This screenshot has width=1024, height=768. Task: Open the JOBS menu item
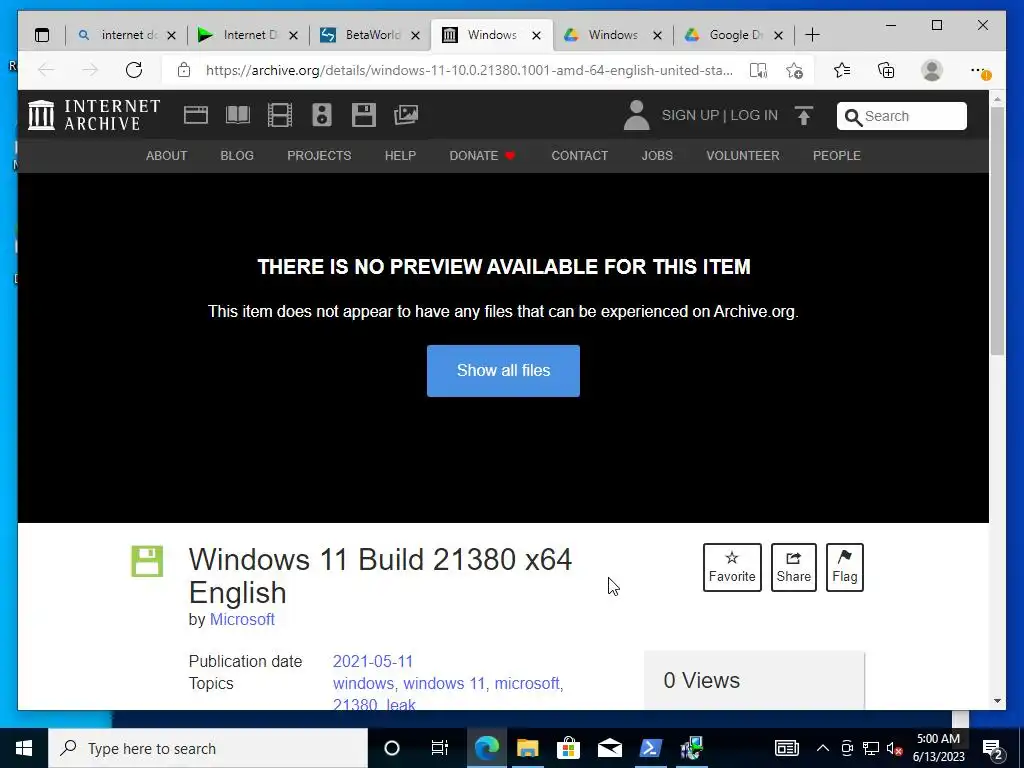(x=657, y=155)
